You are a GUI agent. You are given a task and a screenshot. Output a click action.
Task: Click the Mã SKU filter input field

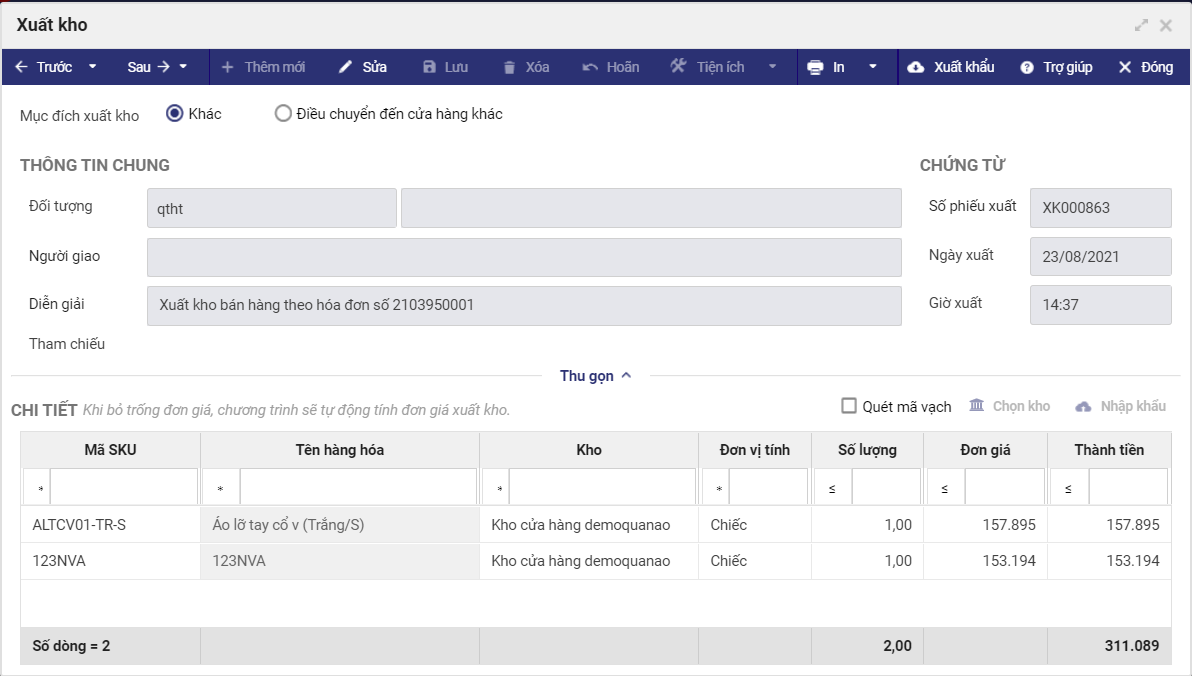tap(123, 487)
